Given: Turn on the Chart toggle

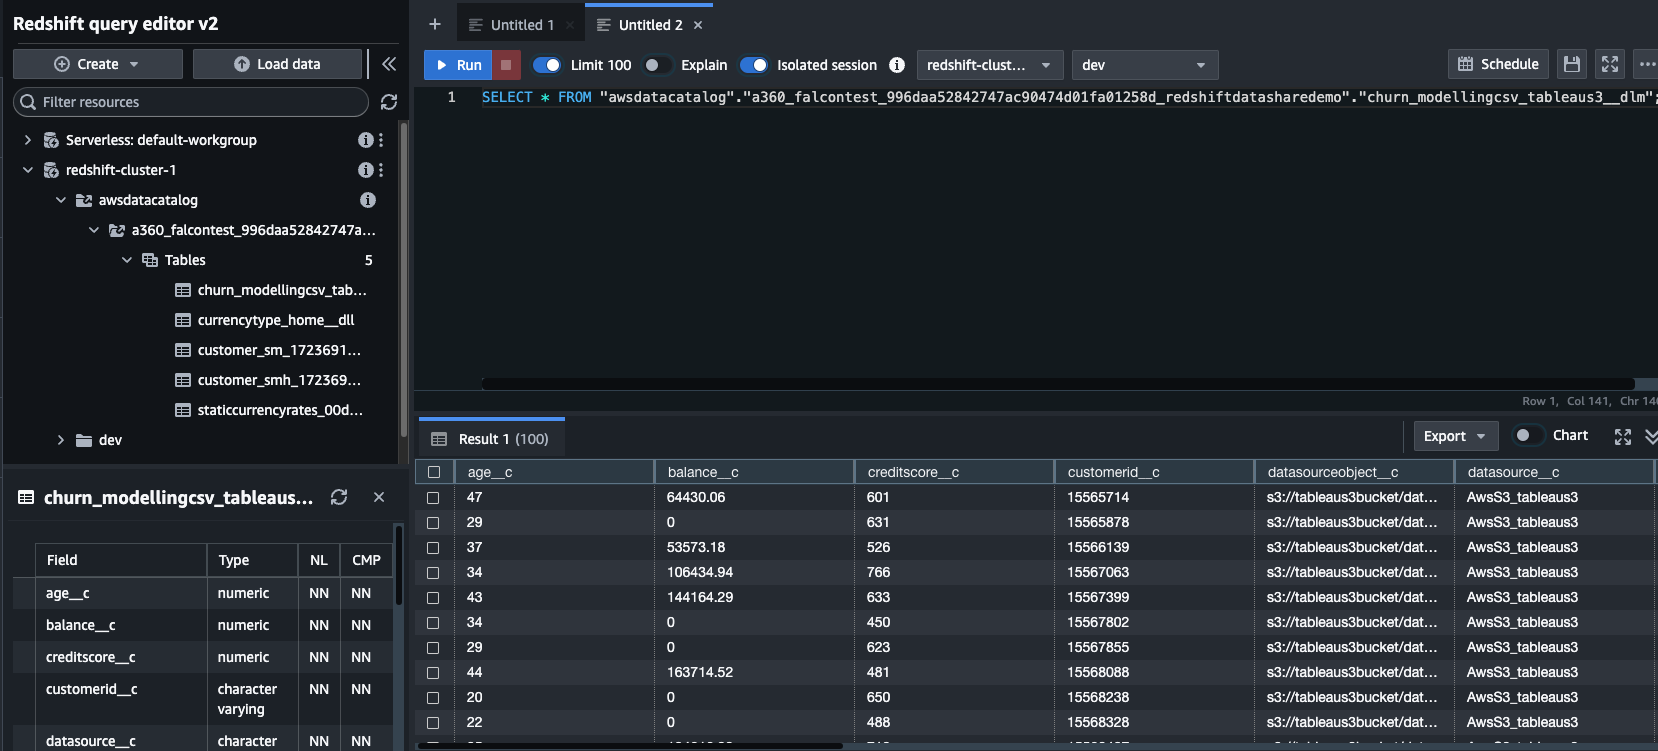Looking at the screenshot, I should tap(1527, 436).
